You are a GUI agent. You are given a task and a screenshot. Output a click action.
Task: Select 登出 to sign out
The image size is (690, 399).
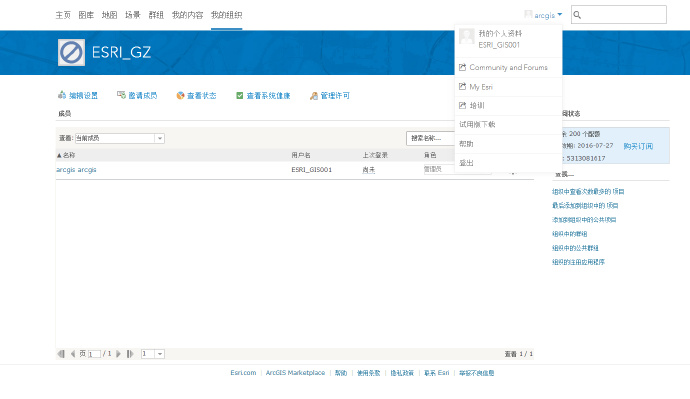508,163
